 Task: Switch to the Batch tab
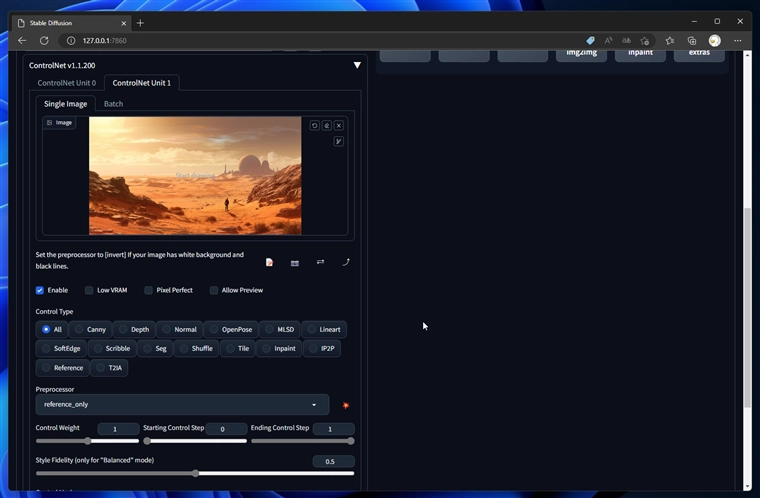click(x=114, y=103)
